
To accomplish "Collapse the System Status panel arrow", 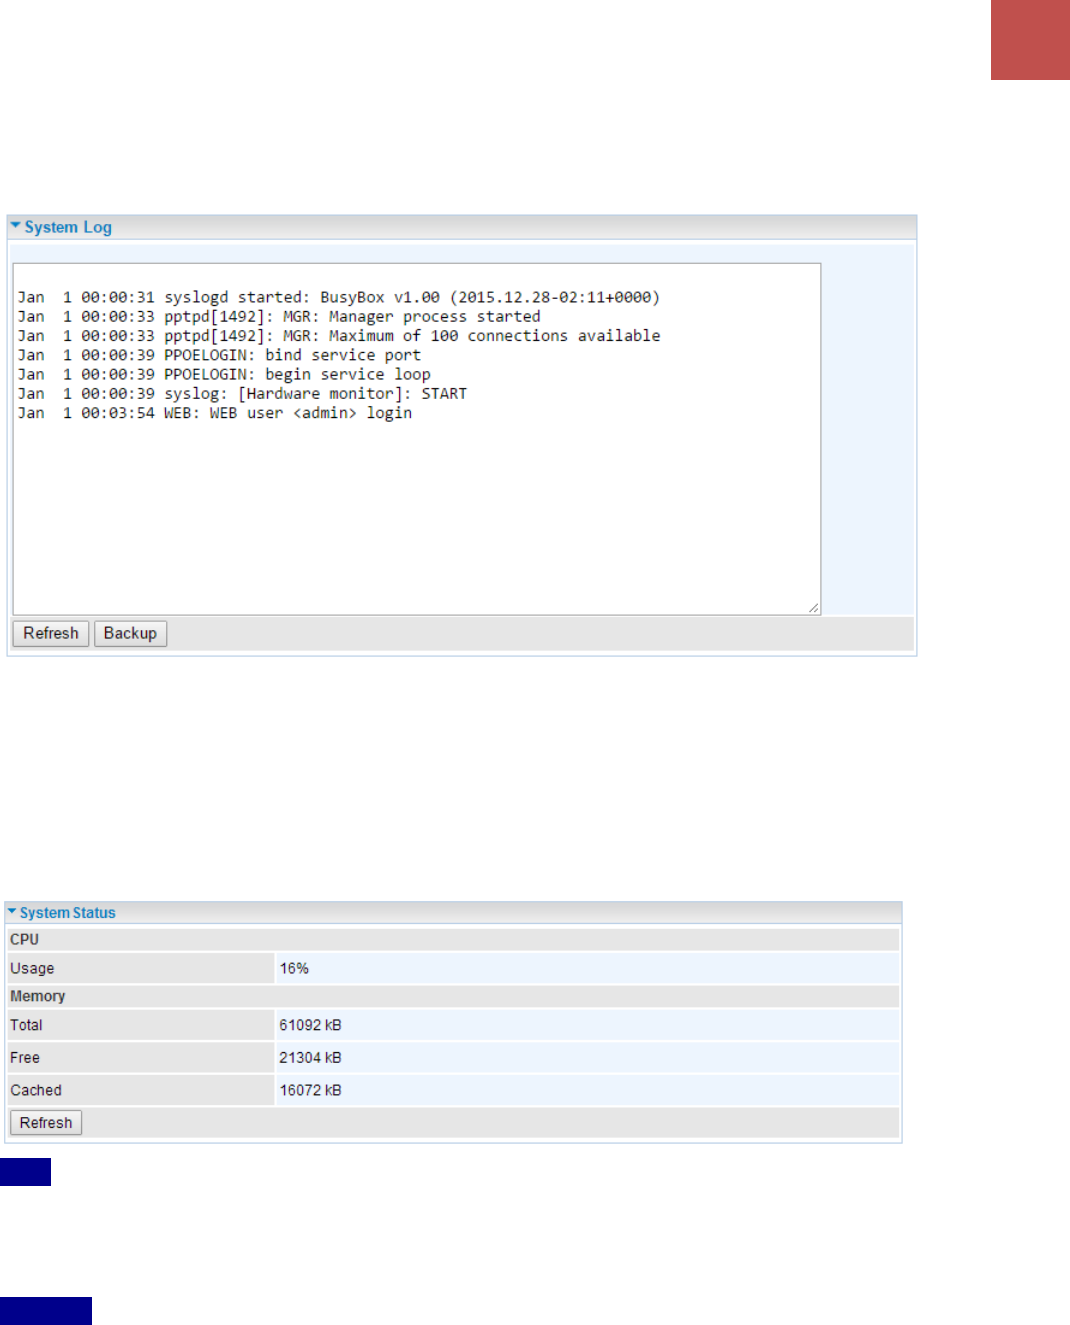I will point(12,912).
